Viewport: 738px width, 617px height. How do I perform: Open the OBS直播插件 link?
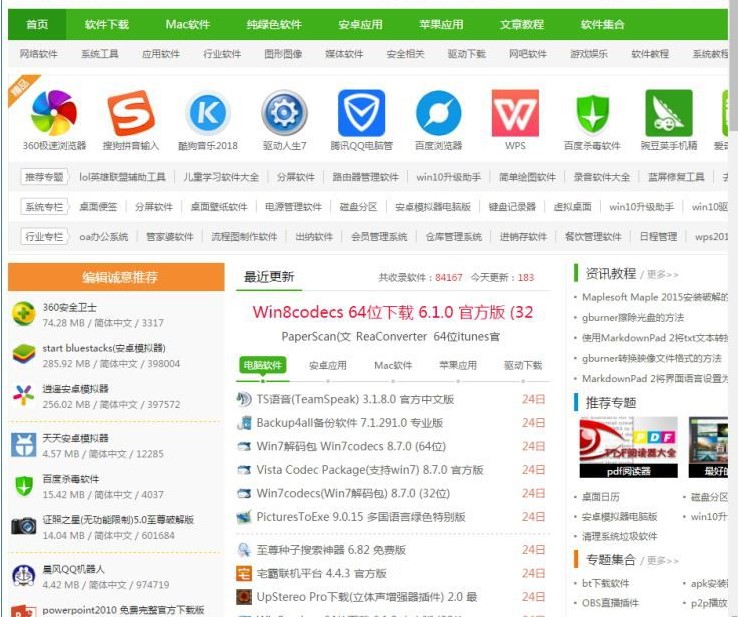(610, 603)
